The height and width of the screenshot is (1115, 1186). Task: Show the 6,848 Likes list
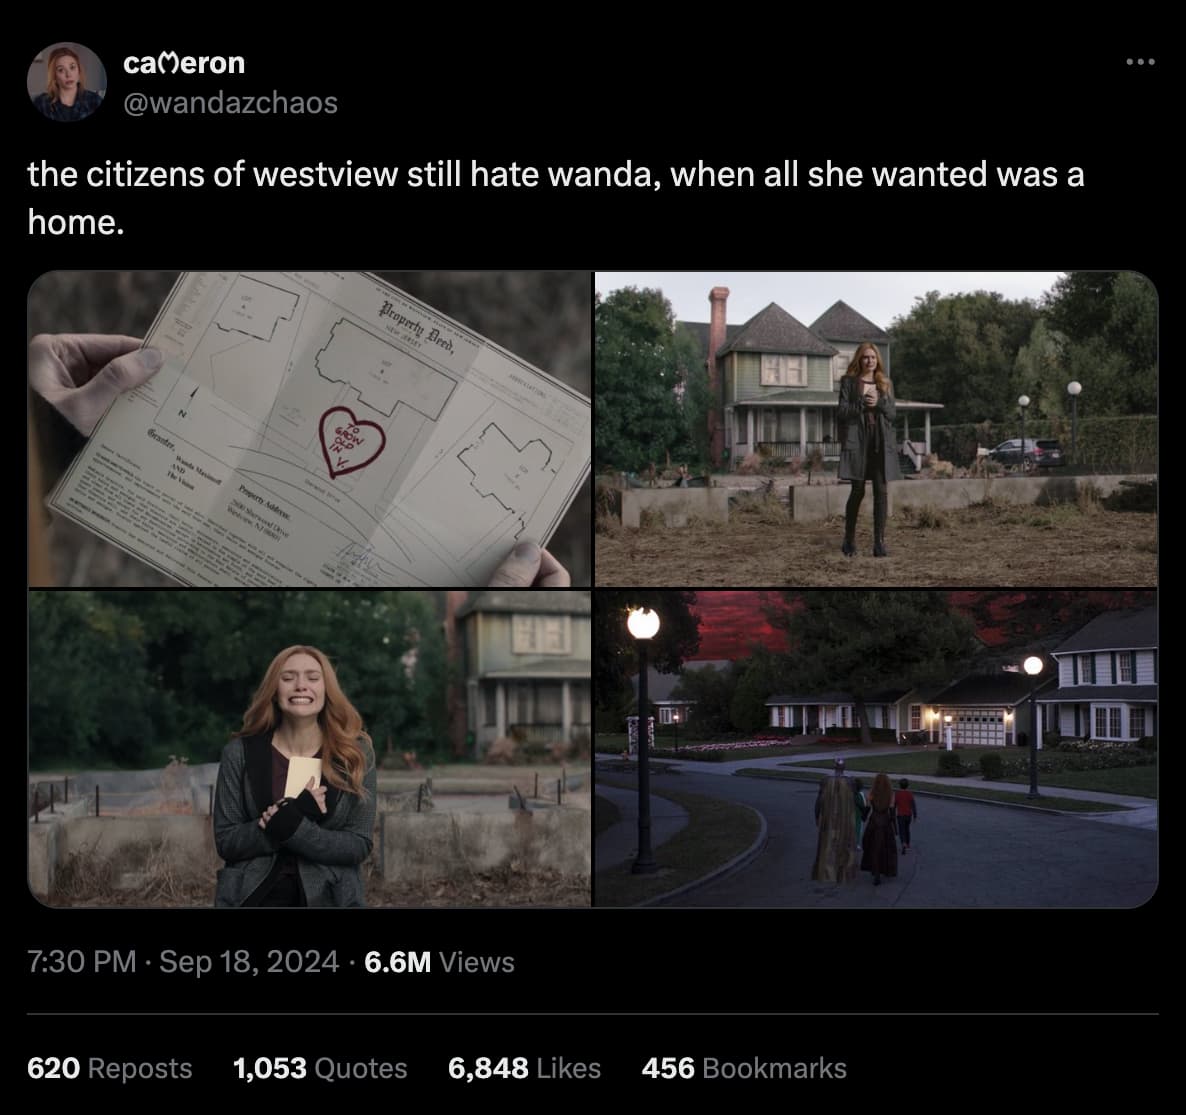[x=524, y=1068]
